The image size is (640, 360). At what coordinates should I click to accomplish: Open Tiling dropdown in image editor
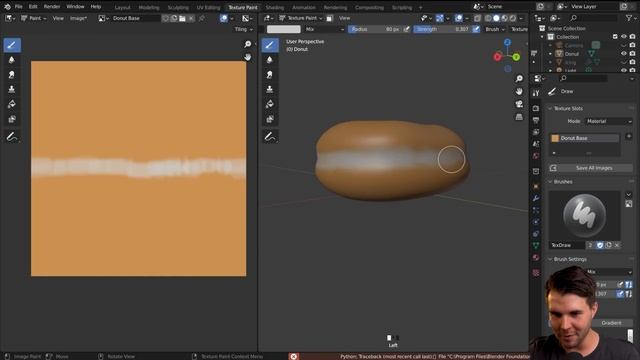[243, 29]
